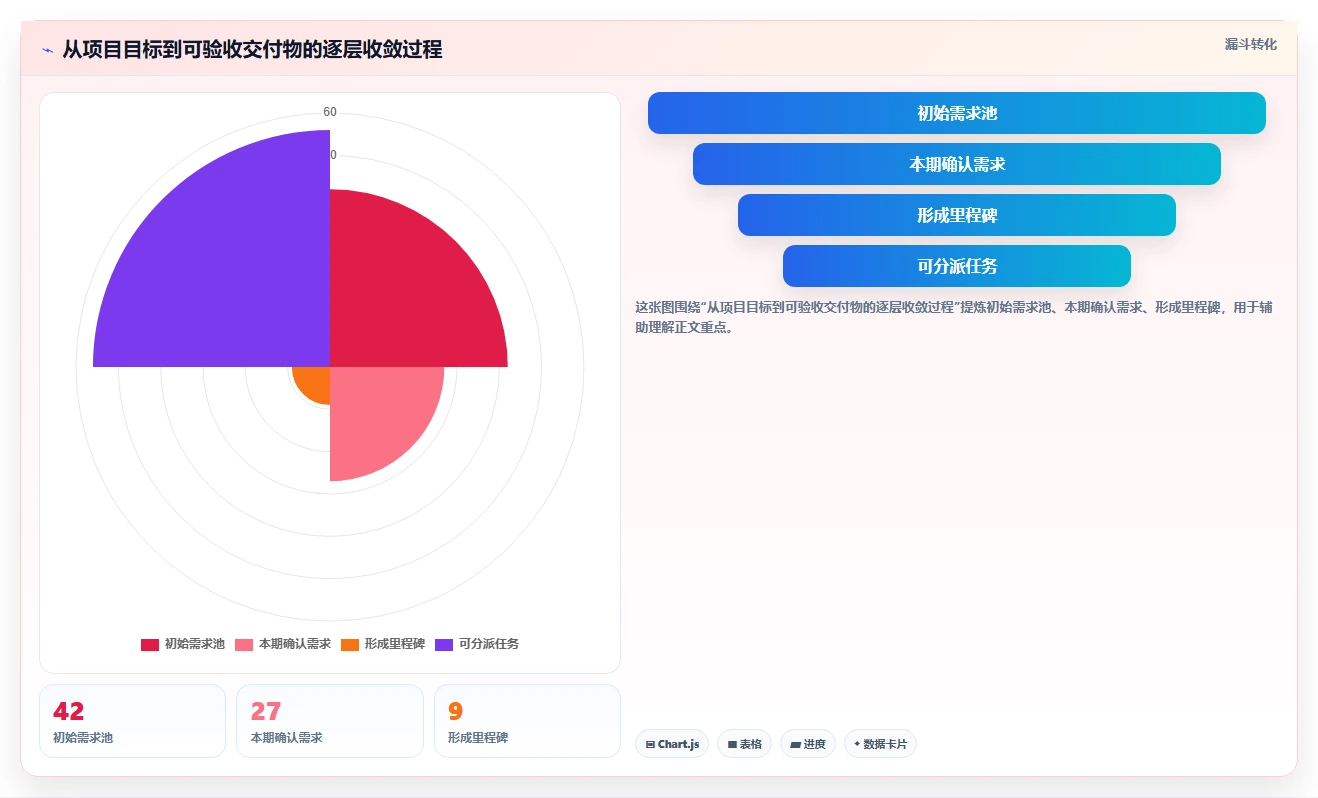Select the 可分派任务 funnel bar
The height and width of the screenshot is (798, 1318).
[957, 266]
